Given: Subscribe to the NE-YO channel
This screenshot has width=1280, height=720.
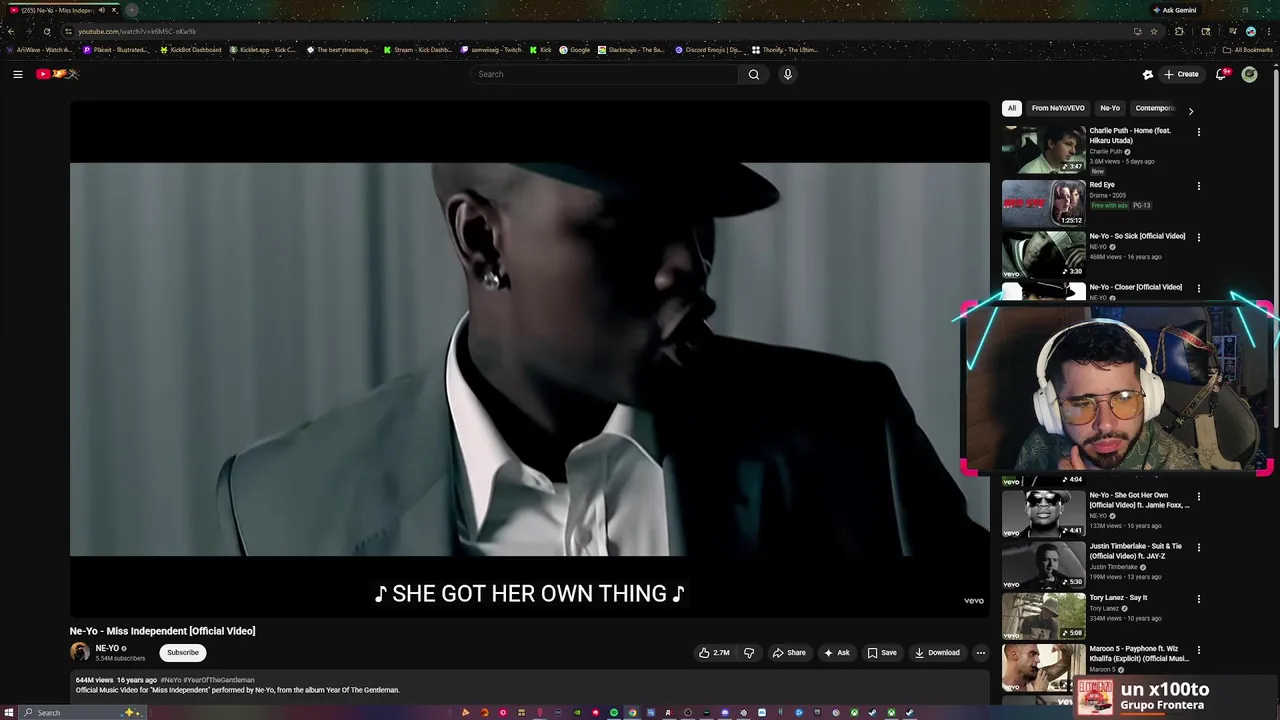Looking at the screenshot, I should tap(183, 653).
